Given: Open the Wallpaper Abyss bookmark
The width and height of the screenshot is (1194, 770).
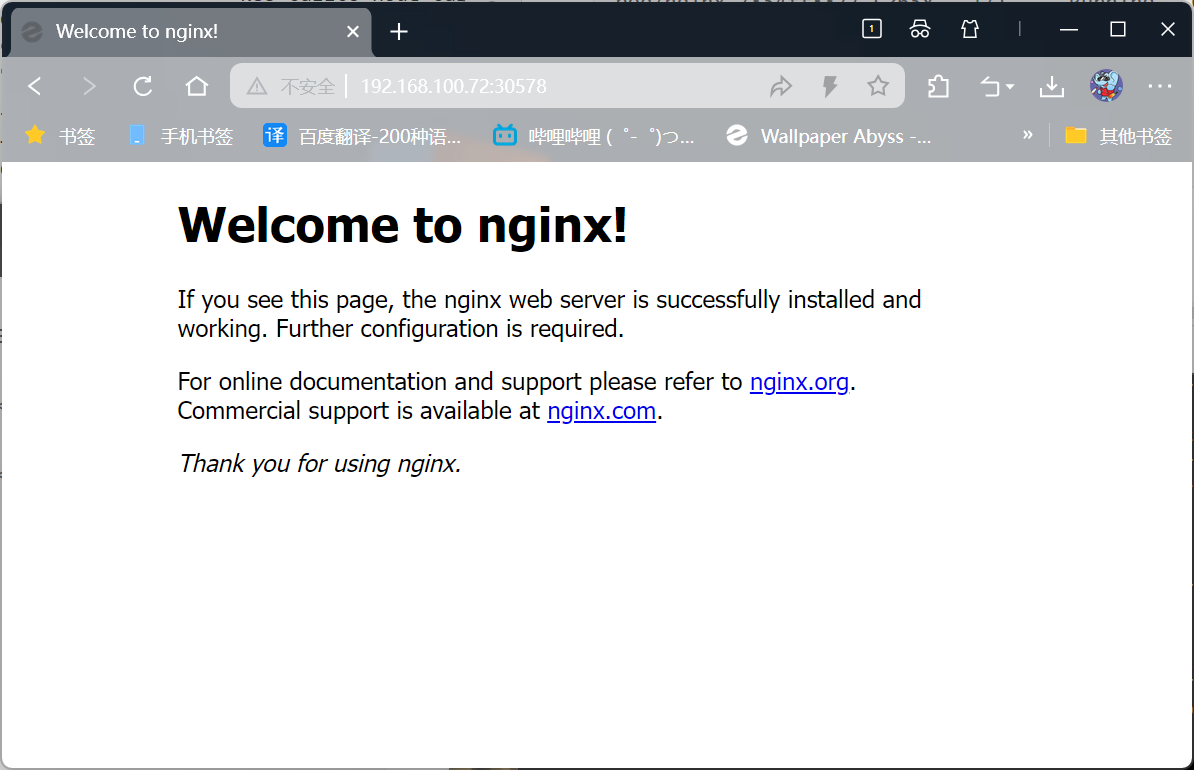Looking at the screenshot, I should (828, 136).
